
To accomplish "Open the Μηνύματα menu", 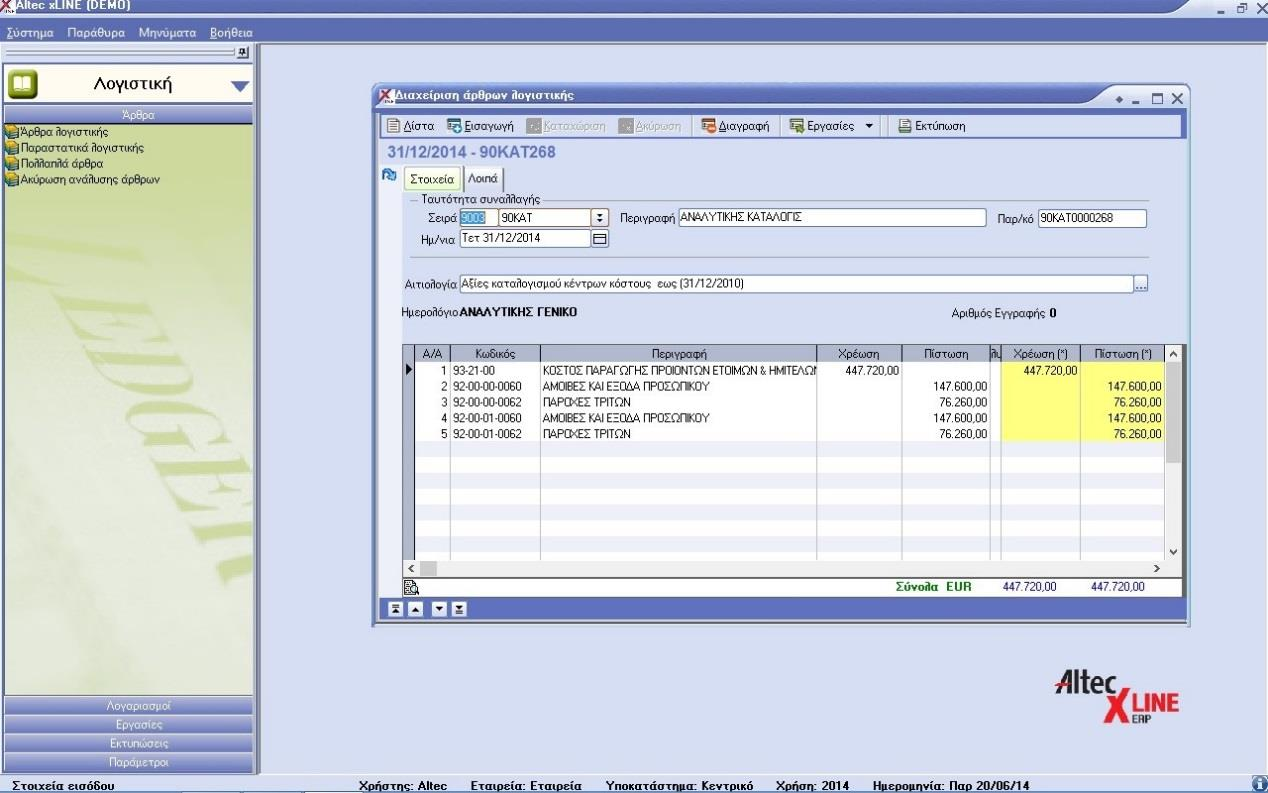I will 167,32.
